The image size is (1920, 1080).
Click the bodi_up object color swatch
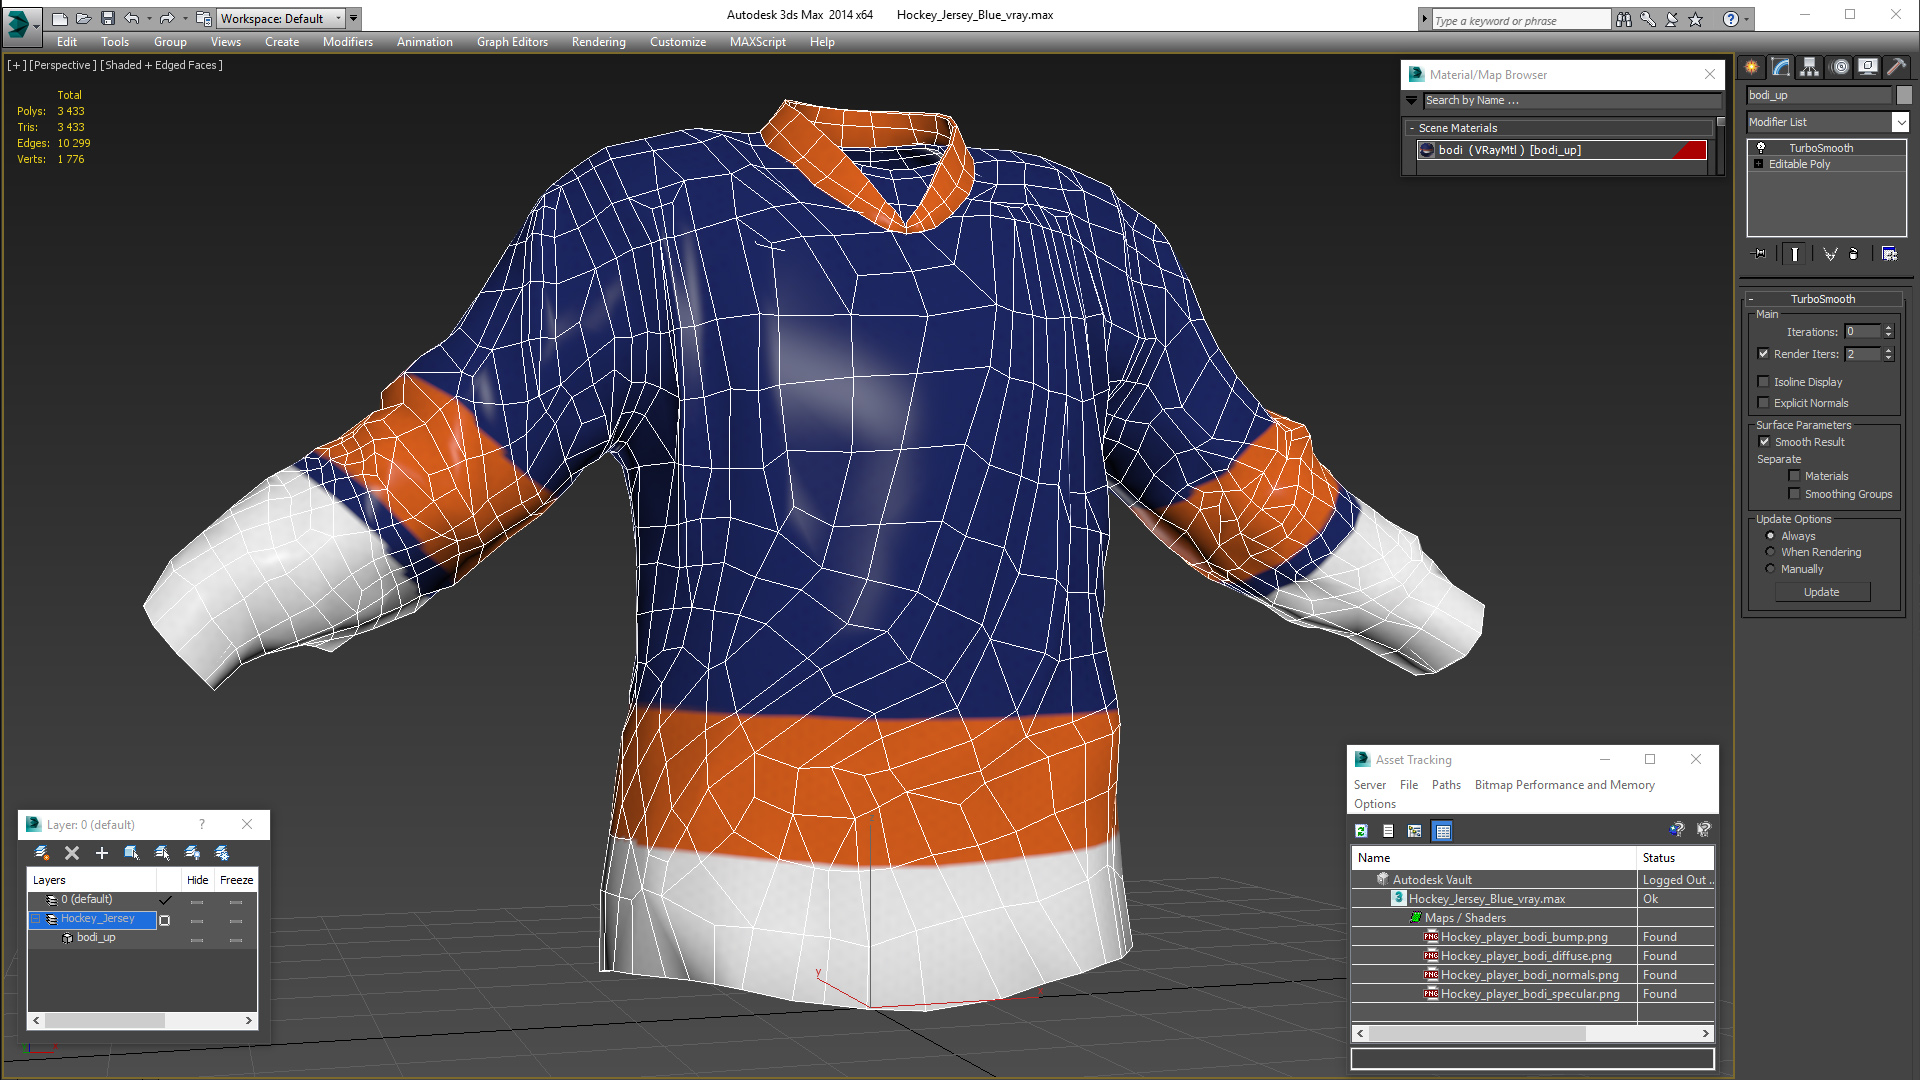pyautogui.click(x=1904, y=95)
